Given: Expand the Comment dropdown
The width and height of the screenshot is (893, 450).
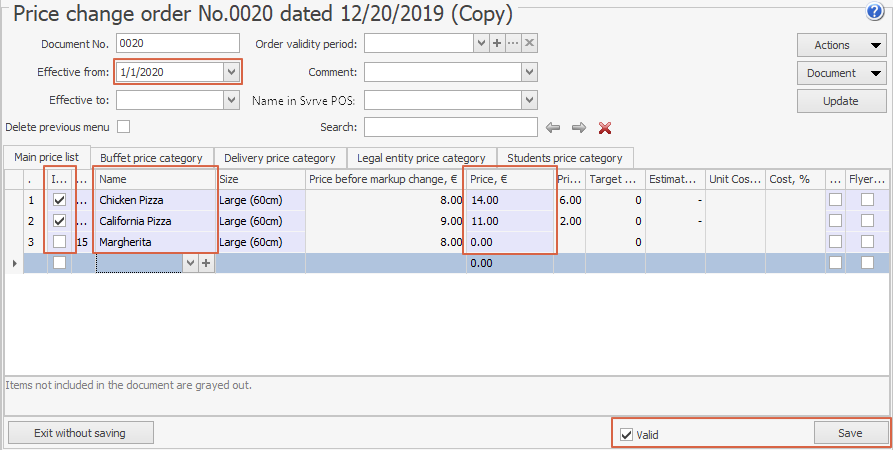Looking at the screenshot, I should (x=529, y=72).
